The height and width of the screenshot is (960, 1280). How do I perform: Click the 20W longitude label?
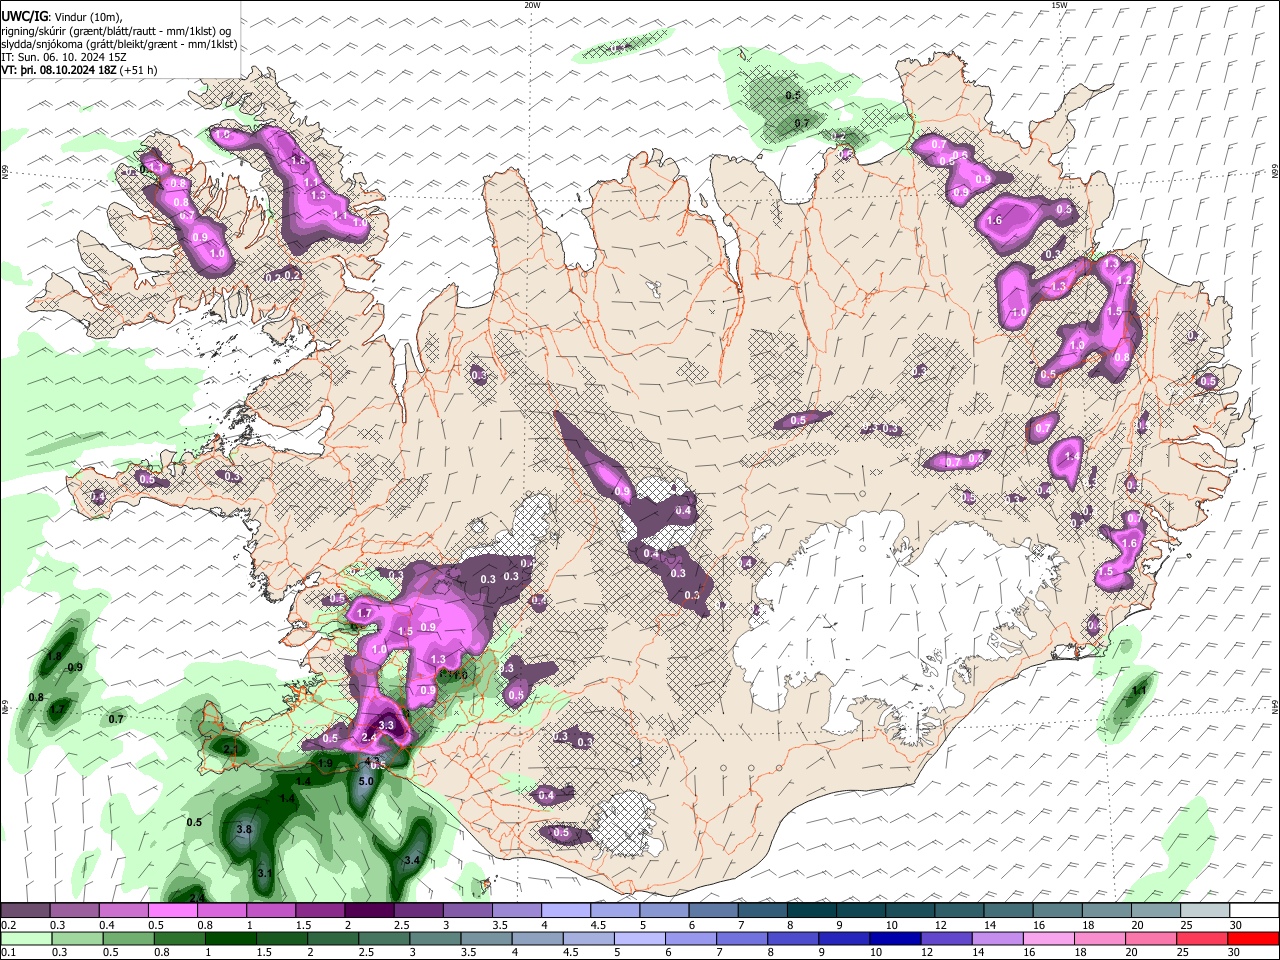532,5
